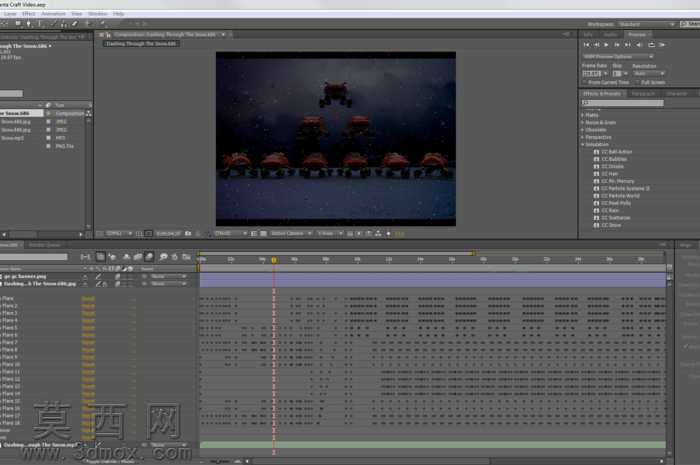The image size is (700, 465).
Task: Toggle loop option in Preview panel
Action: [651, 45]
